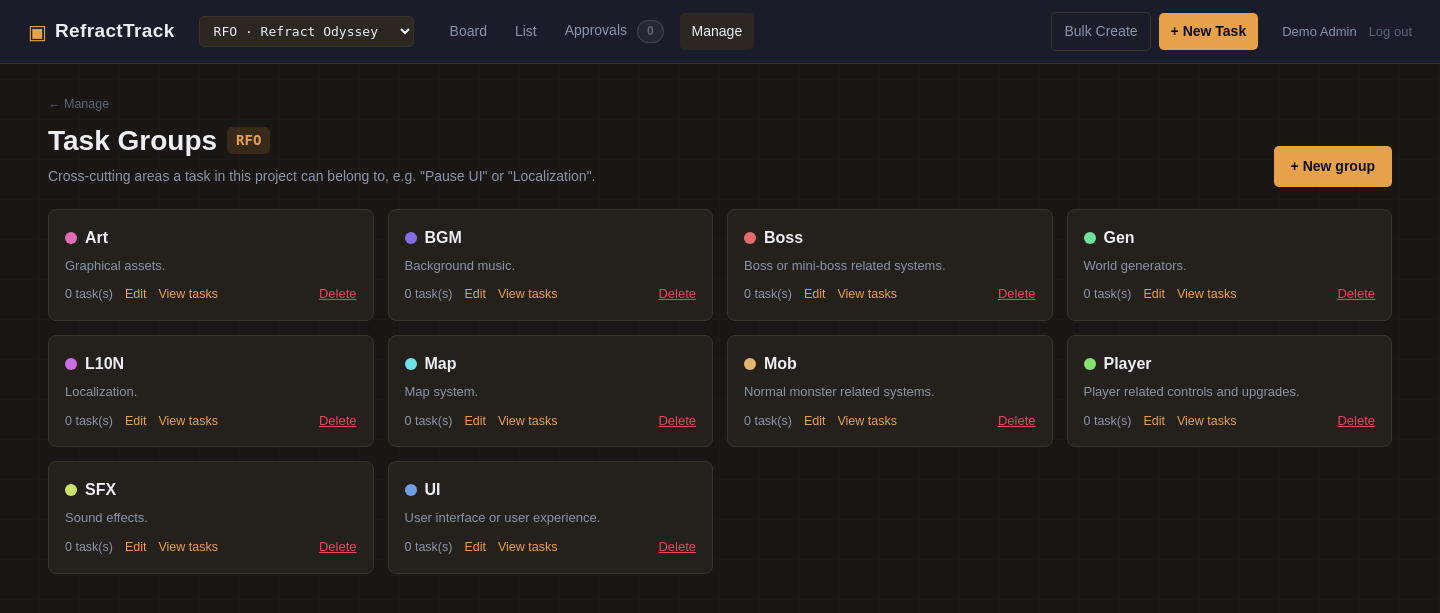1440x613 pixels.
Task: Click the blue color dot for UI
Action: pos(411,490)
